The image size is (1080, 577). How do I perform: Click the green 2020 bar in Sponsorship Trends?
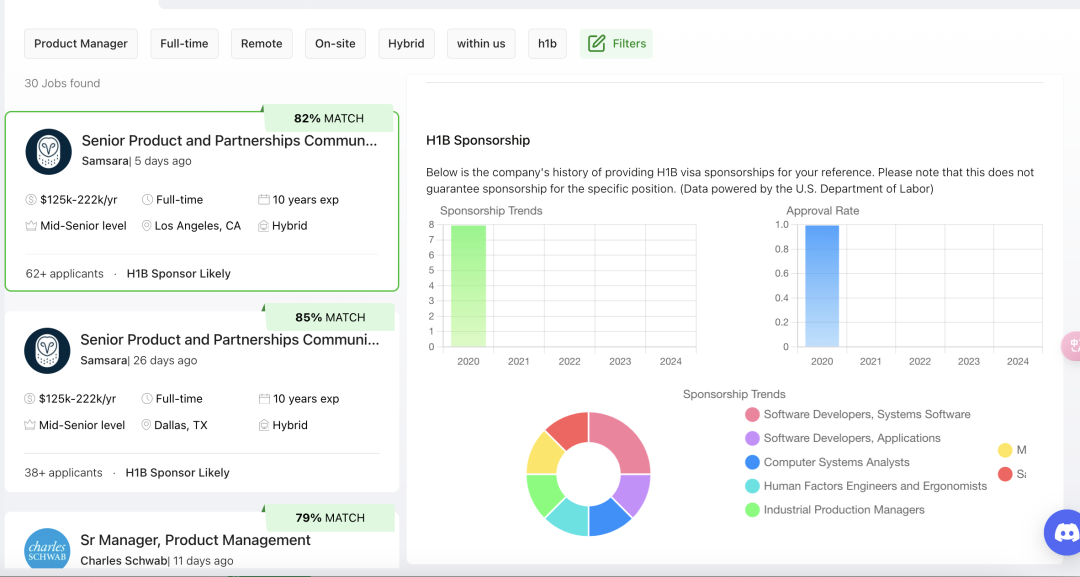[x=468, y=286]
